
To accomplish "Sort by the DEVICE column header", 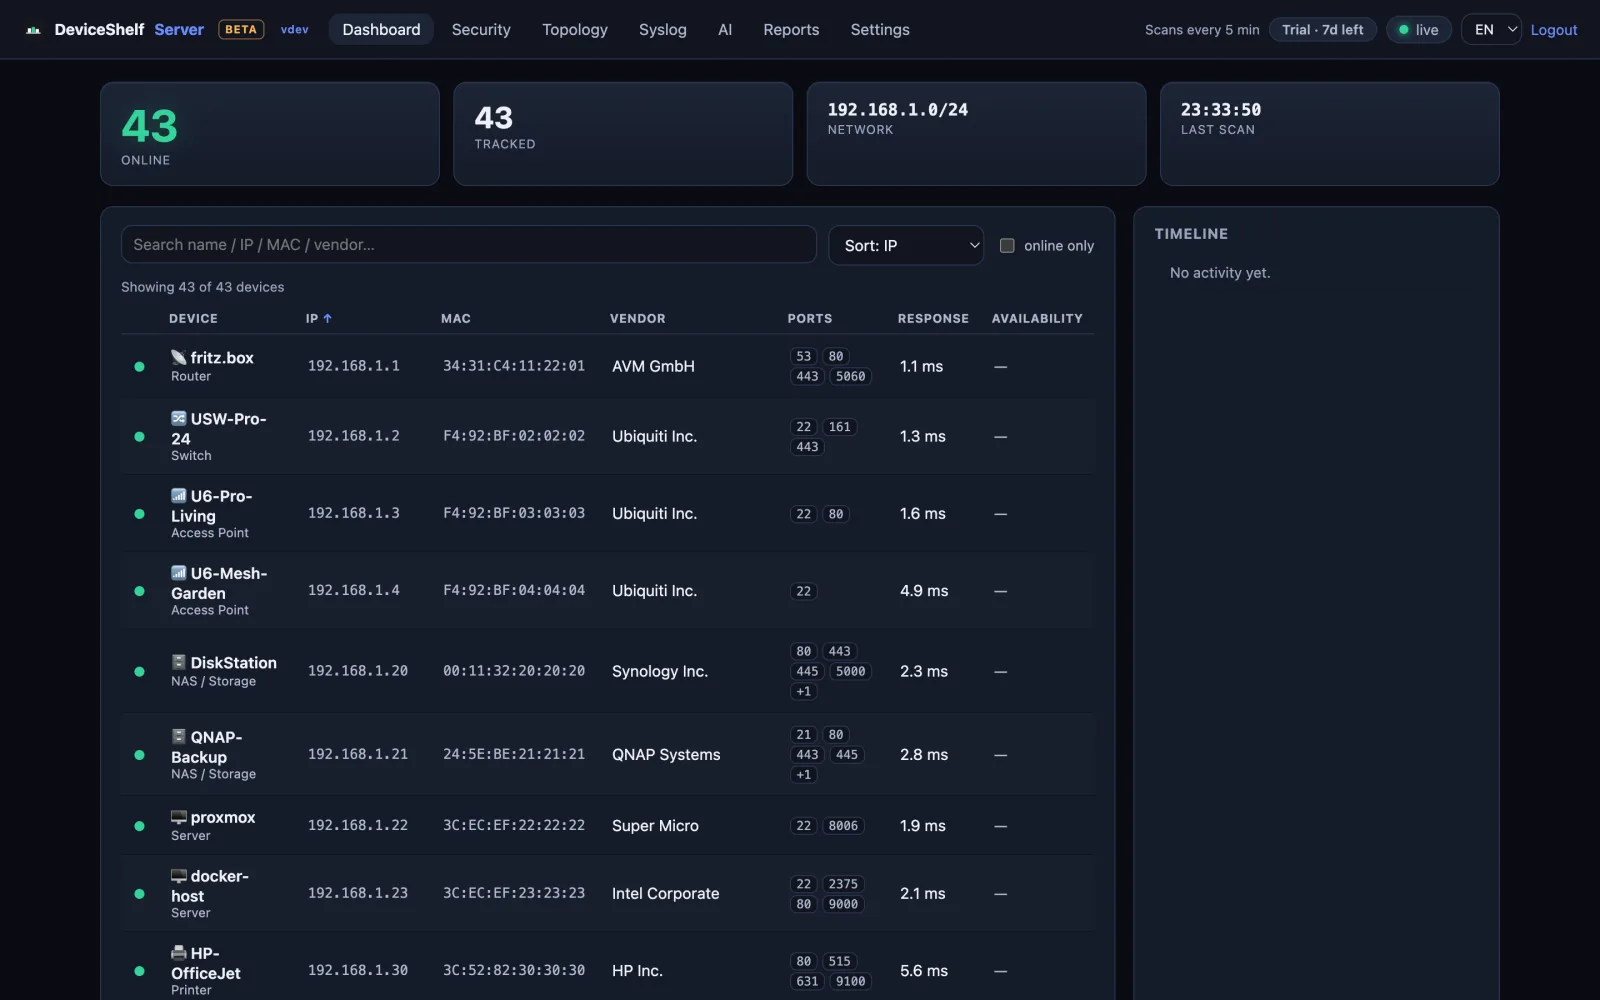I will (193, 318).
